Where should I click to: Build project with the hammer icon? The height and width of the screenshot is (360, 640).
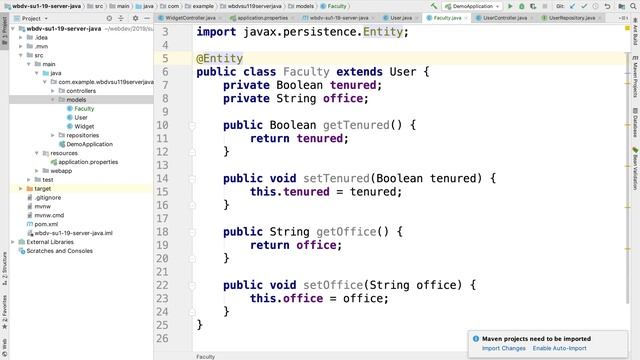pyautogui.click(x=433, y=6)
